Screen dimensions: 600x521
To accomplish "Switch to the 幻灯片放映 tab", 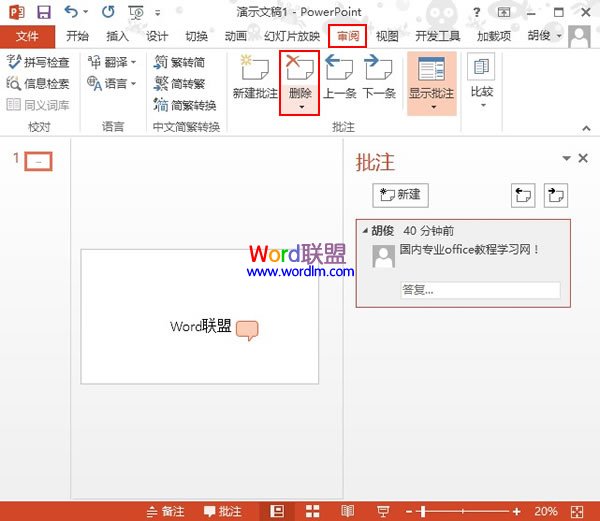I will (292, 36).
